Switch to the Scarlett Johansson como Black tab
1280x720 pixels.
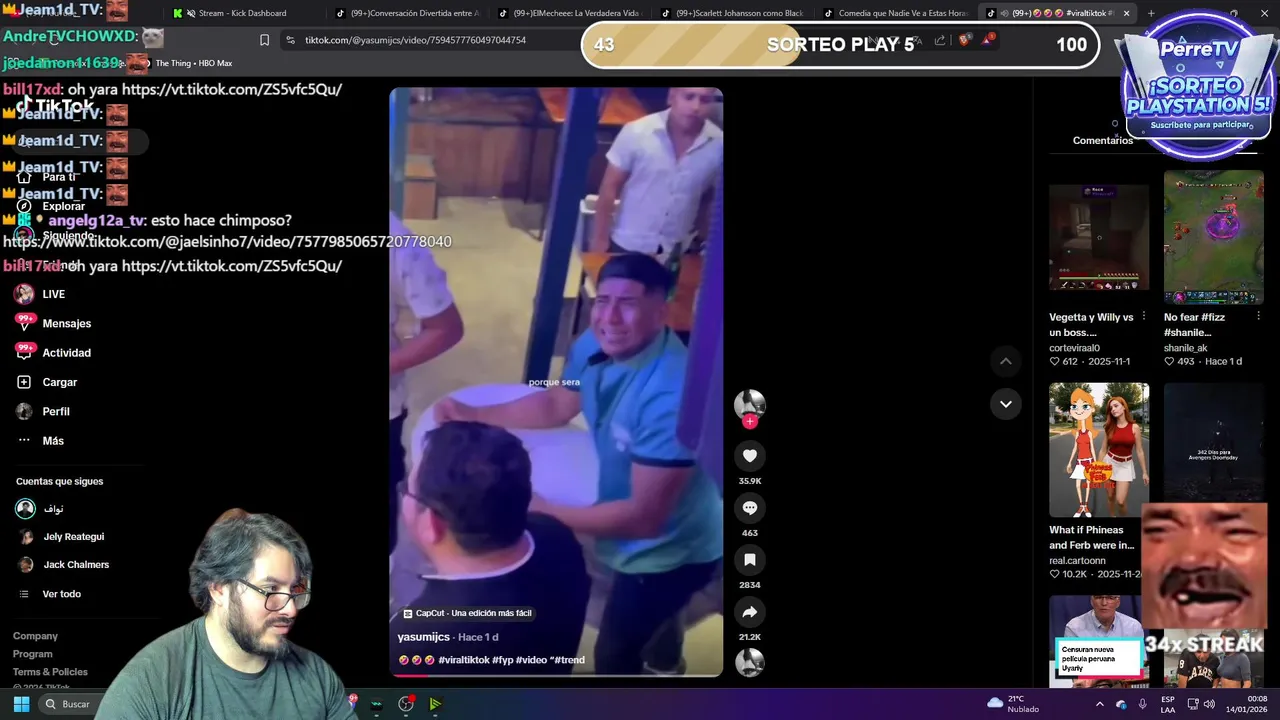click(x=733, y=13)
